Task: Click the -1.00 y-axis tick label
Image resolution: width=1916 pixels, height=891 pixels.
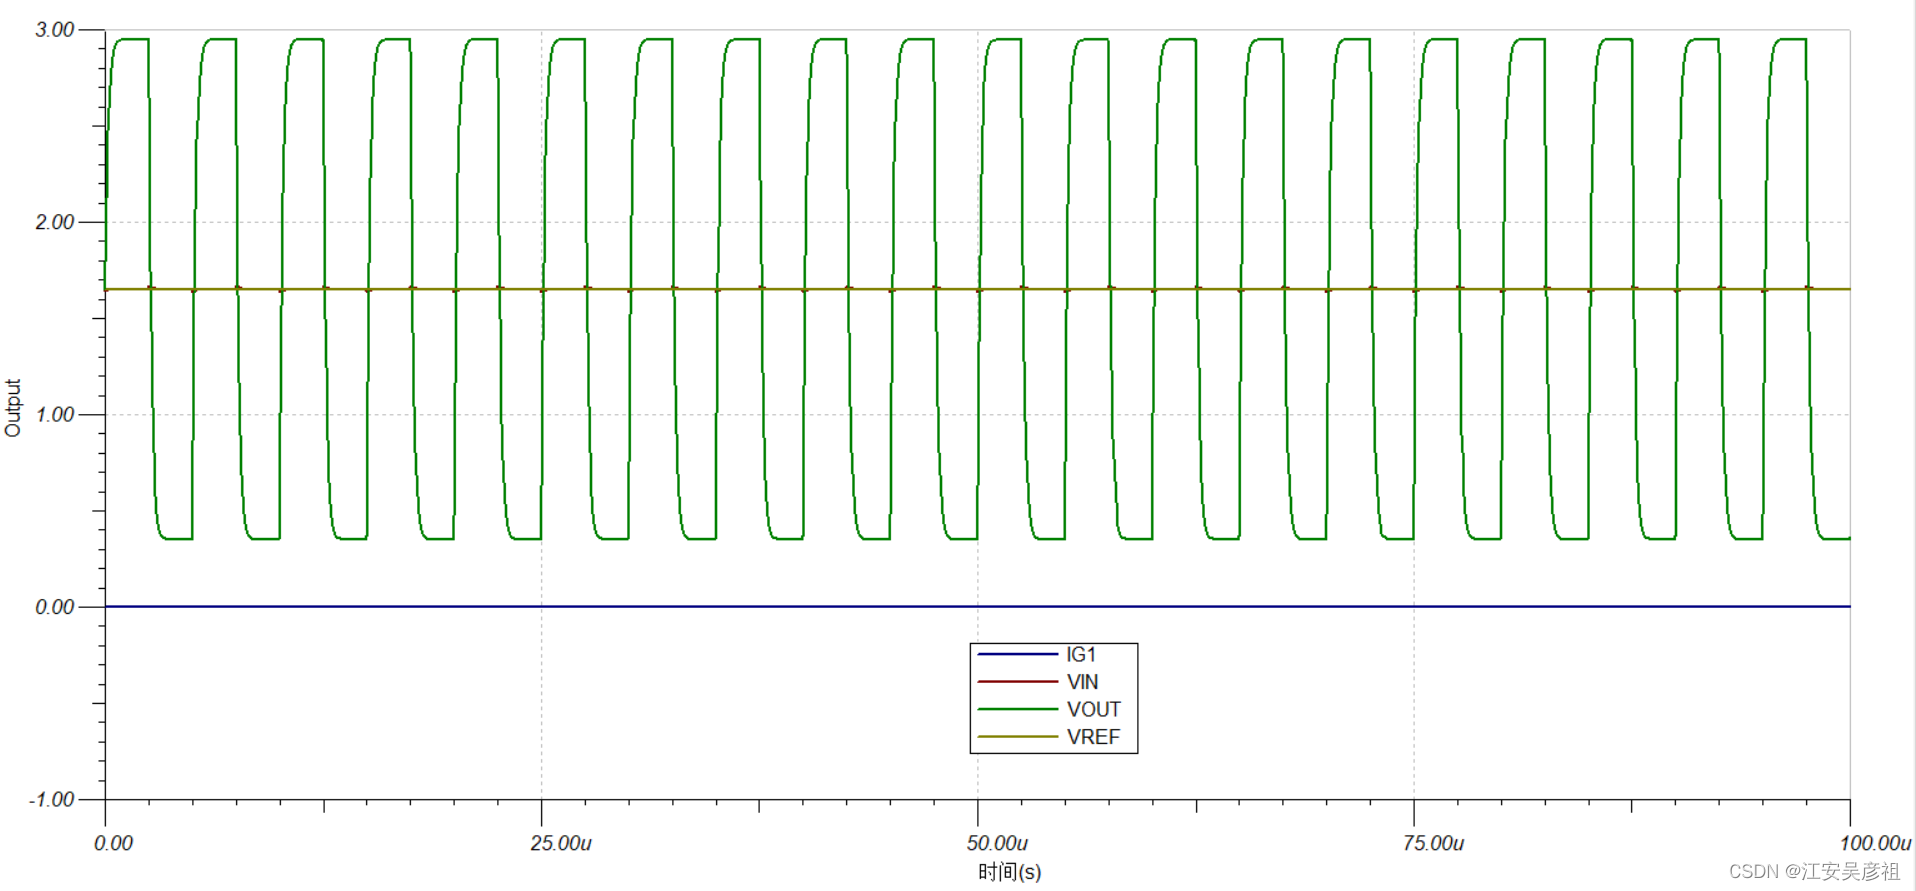Action: pos(52,800)
